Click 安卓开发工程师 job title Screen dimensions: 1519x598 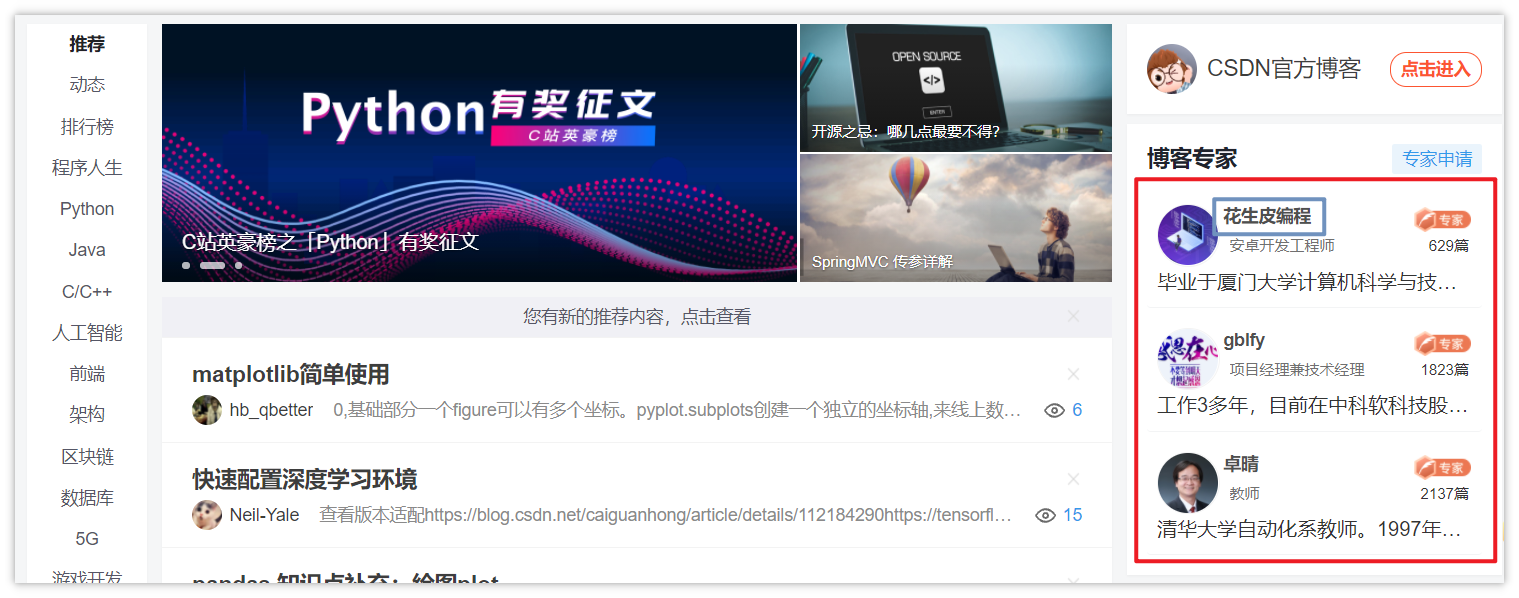[1282, 246]
